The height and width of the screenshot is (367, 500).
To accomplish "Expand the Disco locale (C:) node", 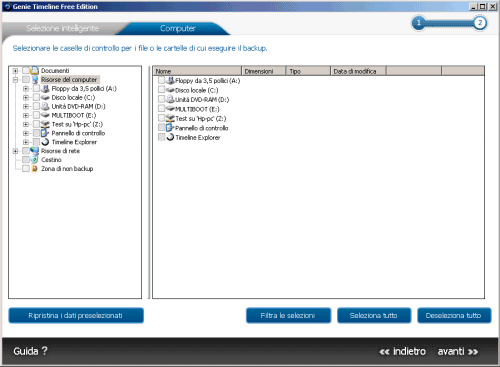I will coord(26,98).
